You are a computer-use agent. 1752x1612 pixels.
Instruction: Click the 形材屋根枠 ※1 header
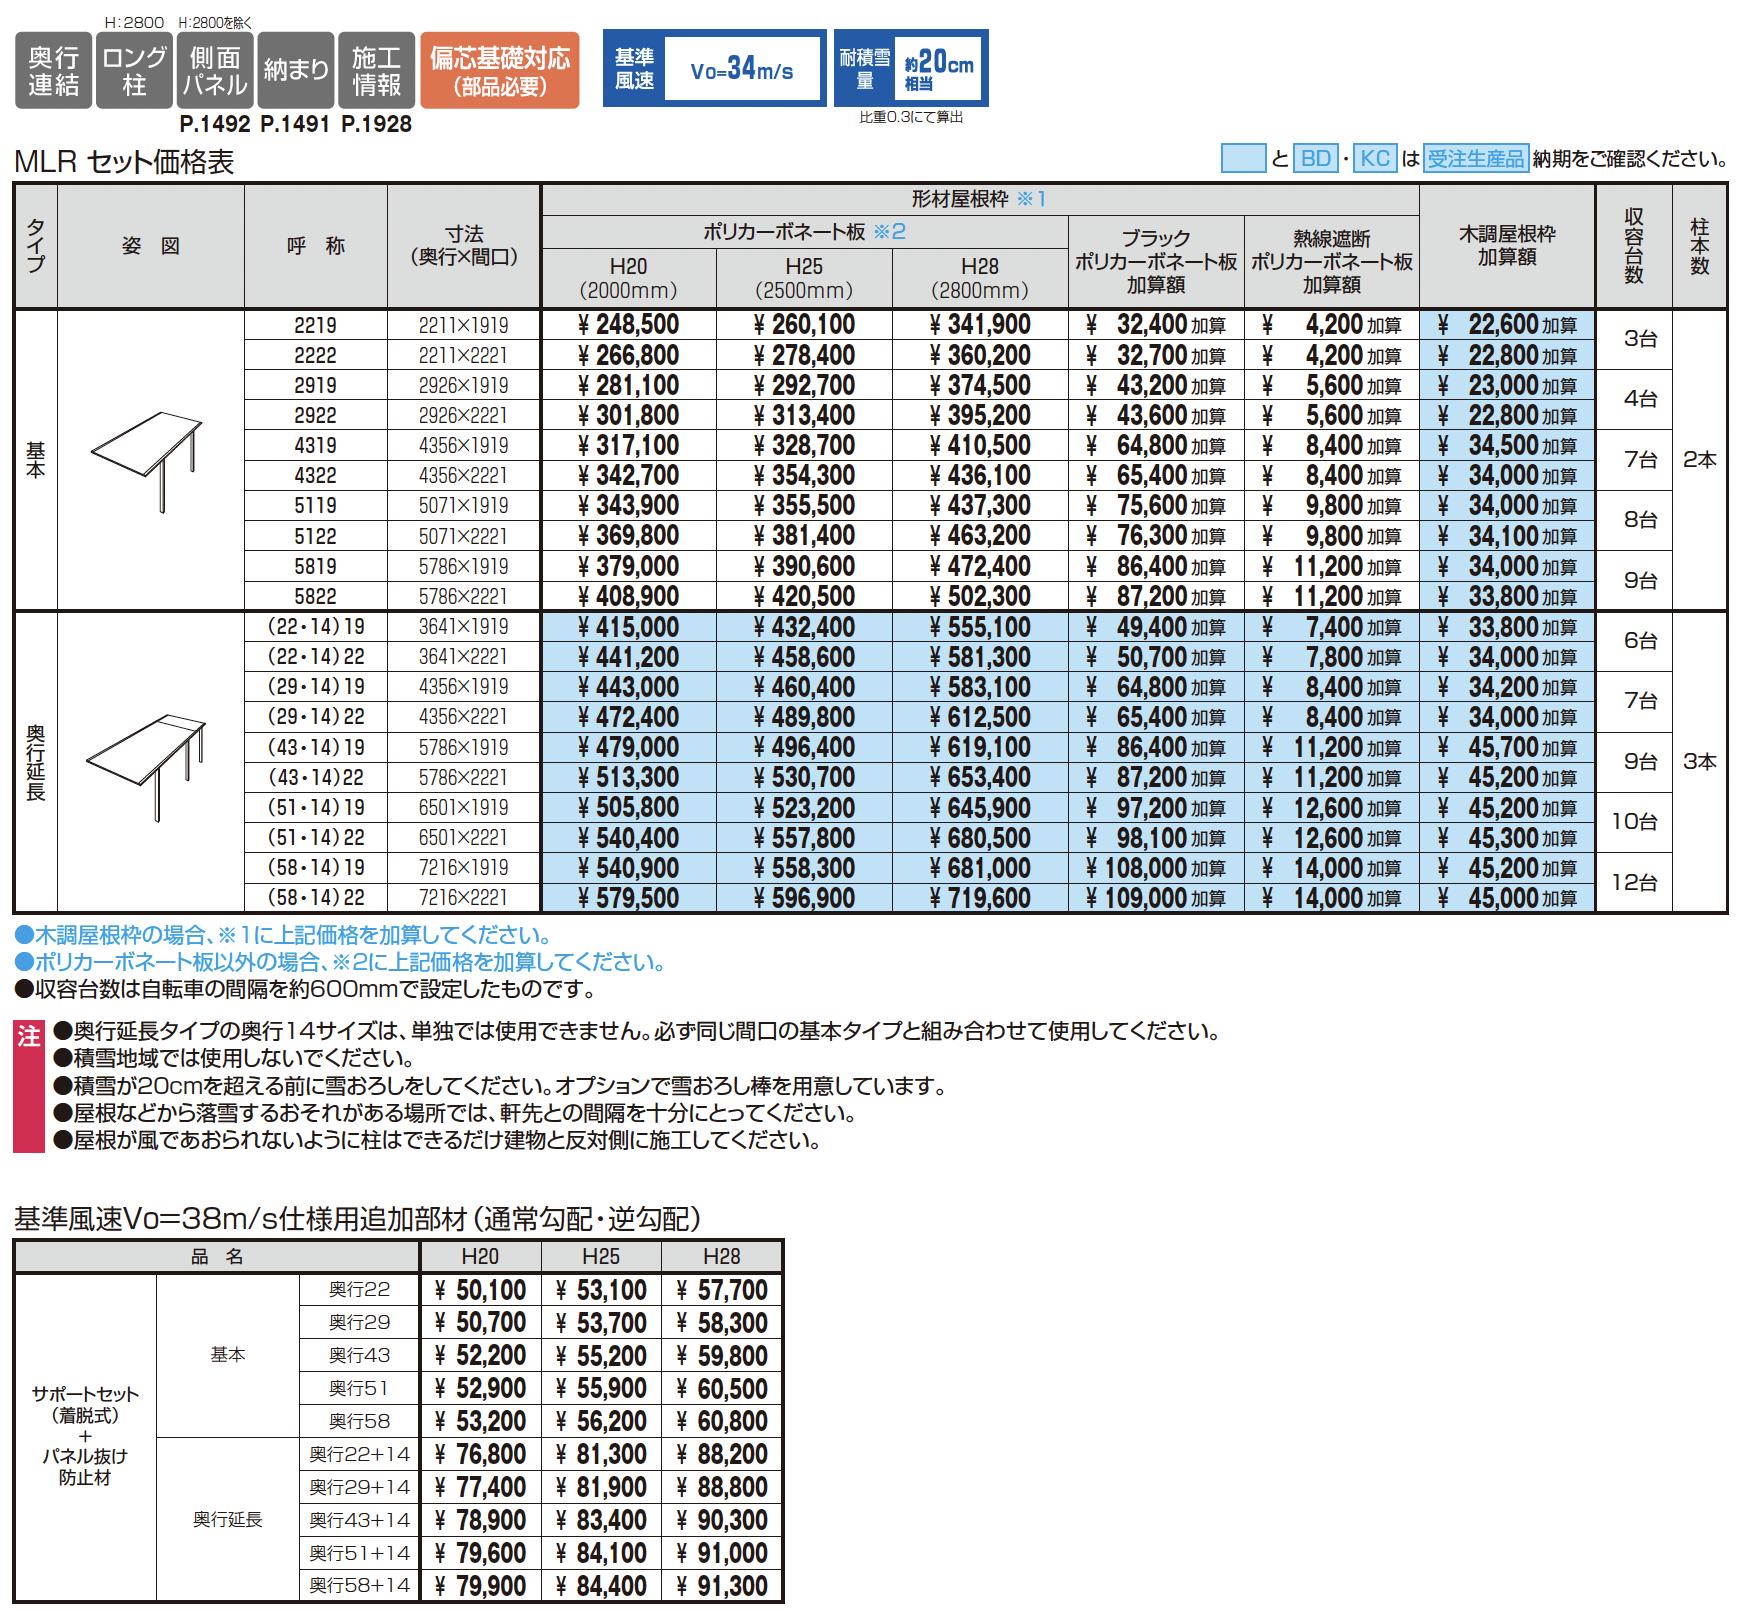(x=979, y=199)
